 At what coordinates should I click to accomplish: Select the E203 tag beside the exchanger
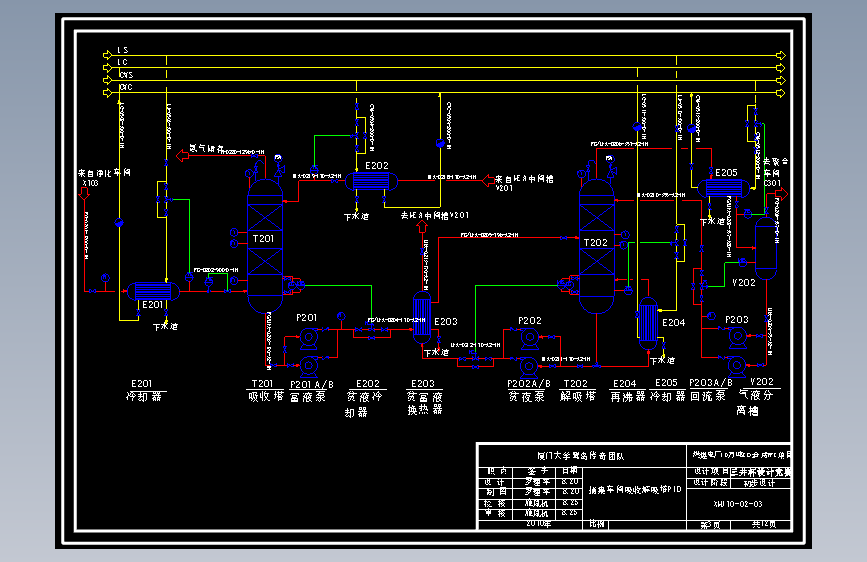(x=446, y=321)
